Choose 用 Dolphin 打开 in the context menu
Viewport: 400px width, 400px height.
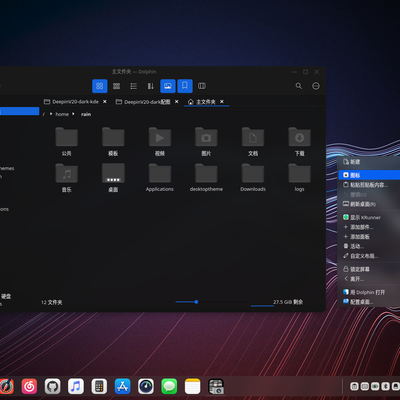[x=369, y=292]
